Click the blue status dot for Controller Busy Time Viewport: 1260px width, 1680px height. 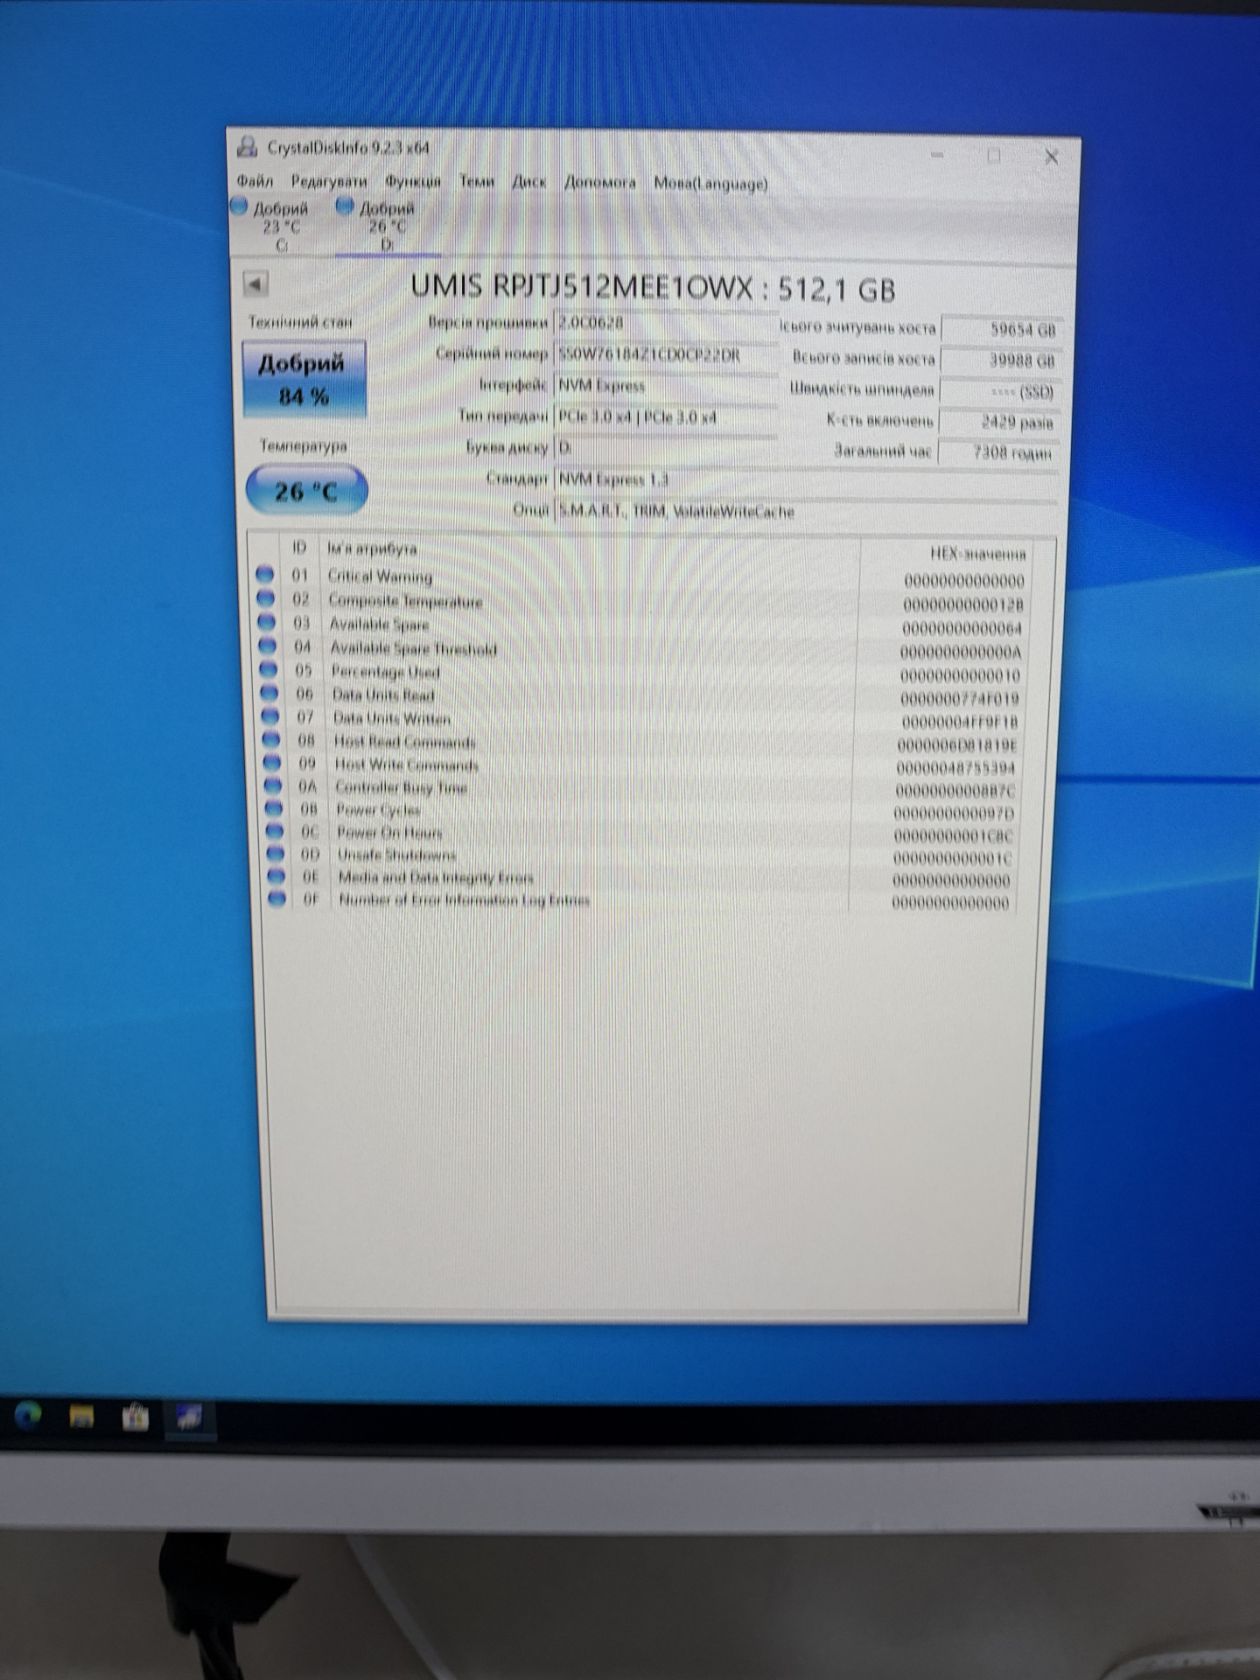pyautogui.click(x=272, y=785)
